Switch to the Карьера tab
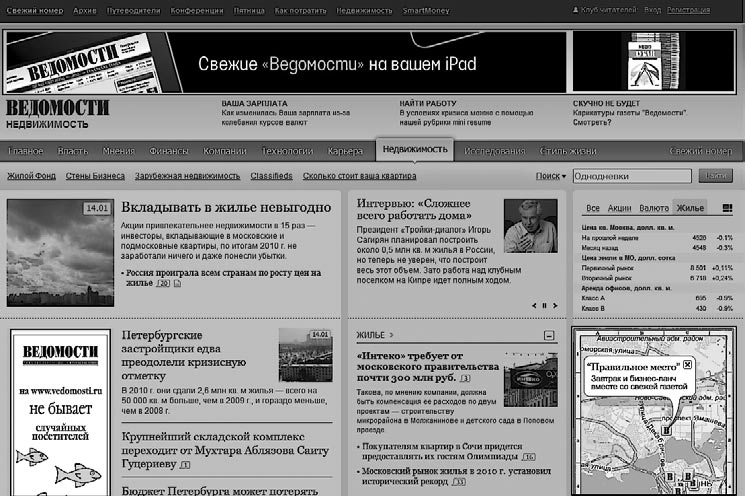745x496 pixels. point(345,151)
